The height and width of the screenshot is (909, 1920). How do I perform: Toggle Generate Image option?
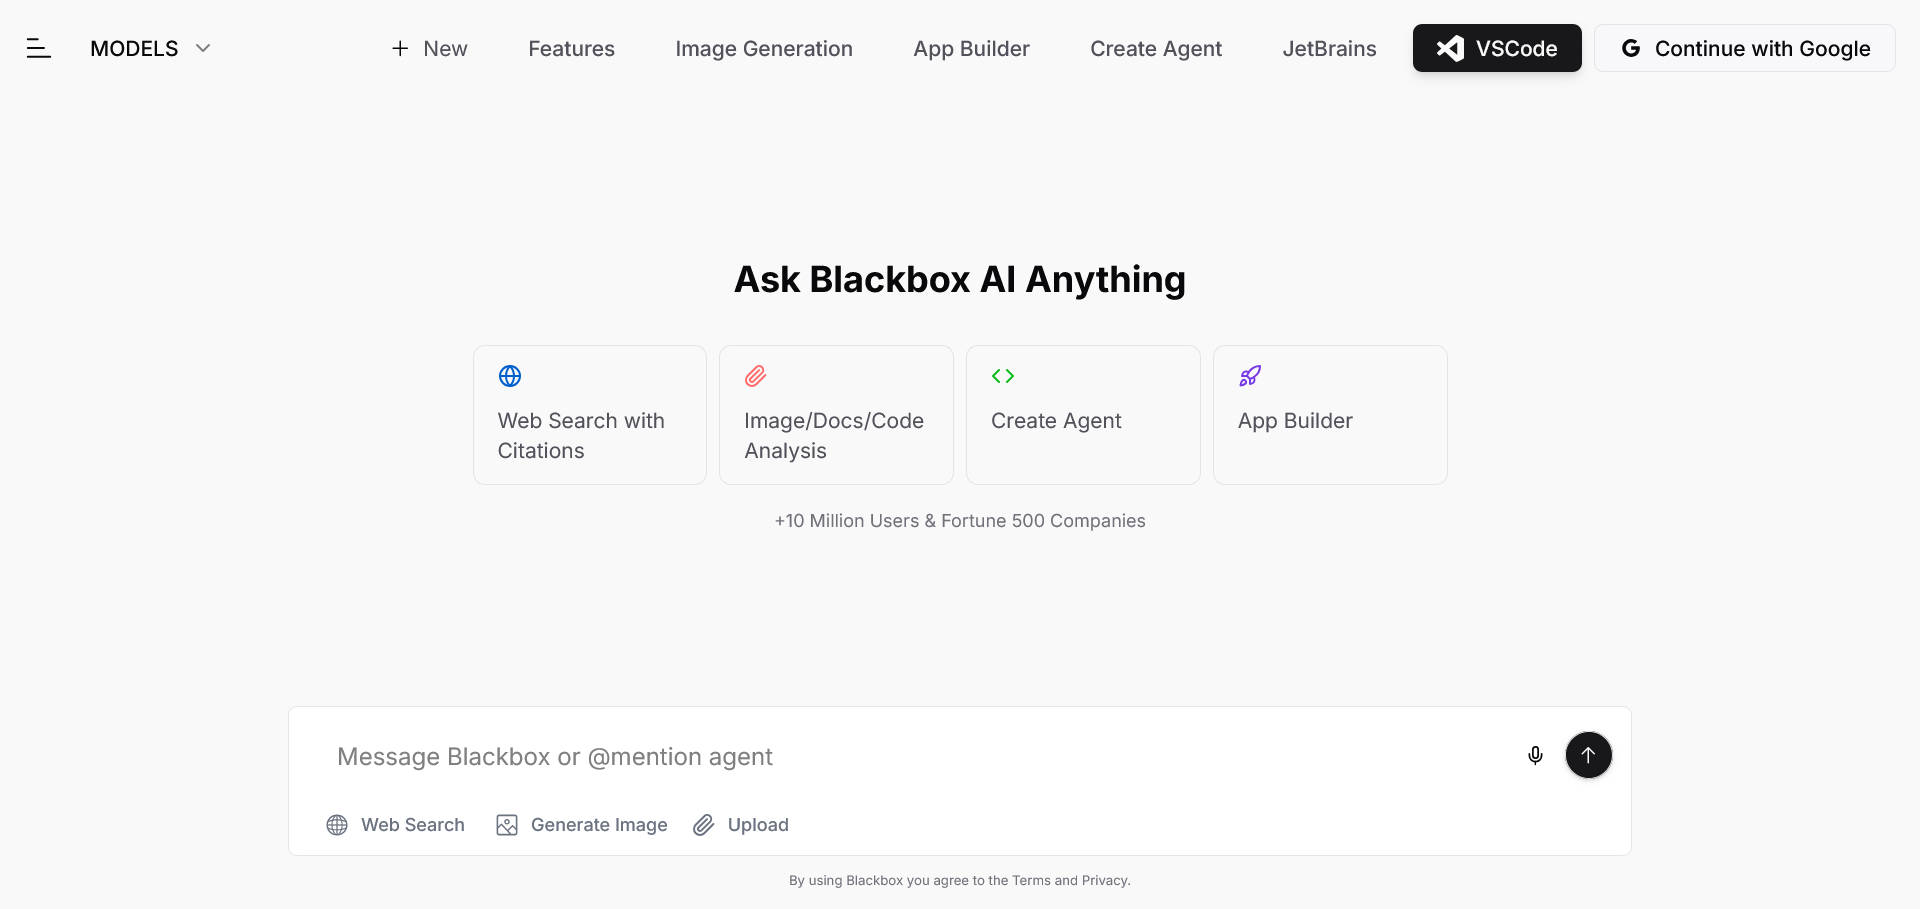pyautogui.click(x=582, y=825)
